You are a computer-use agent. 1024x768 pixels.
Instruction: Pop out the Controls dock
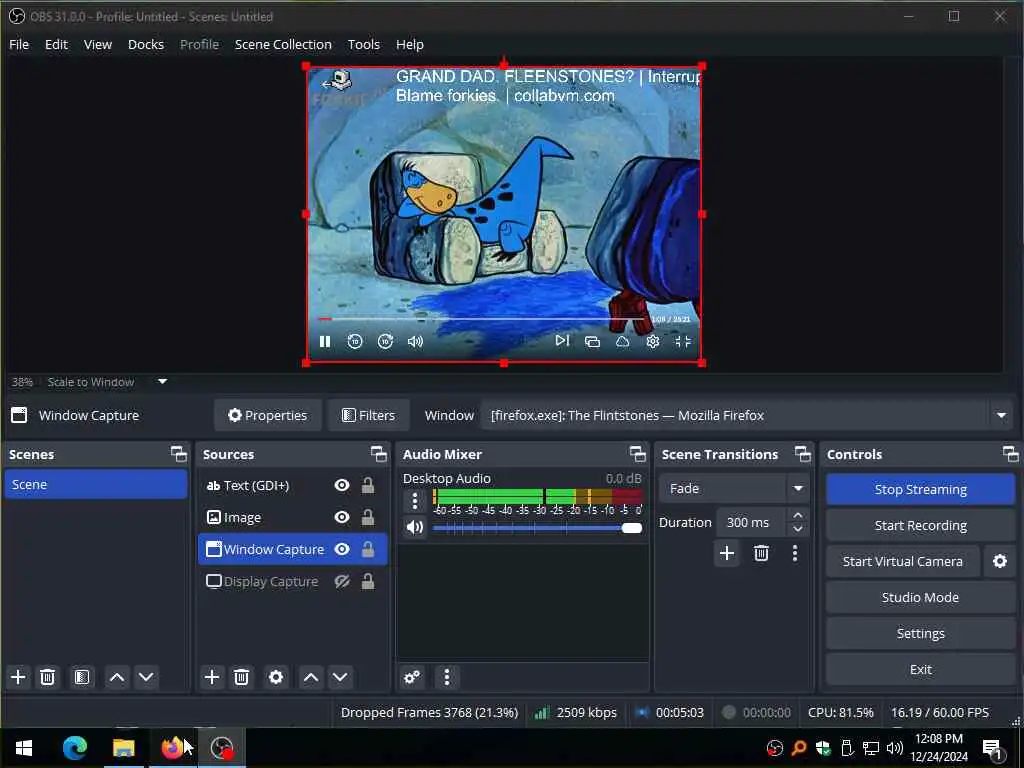[1010, 454]
